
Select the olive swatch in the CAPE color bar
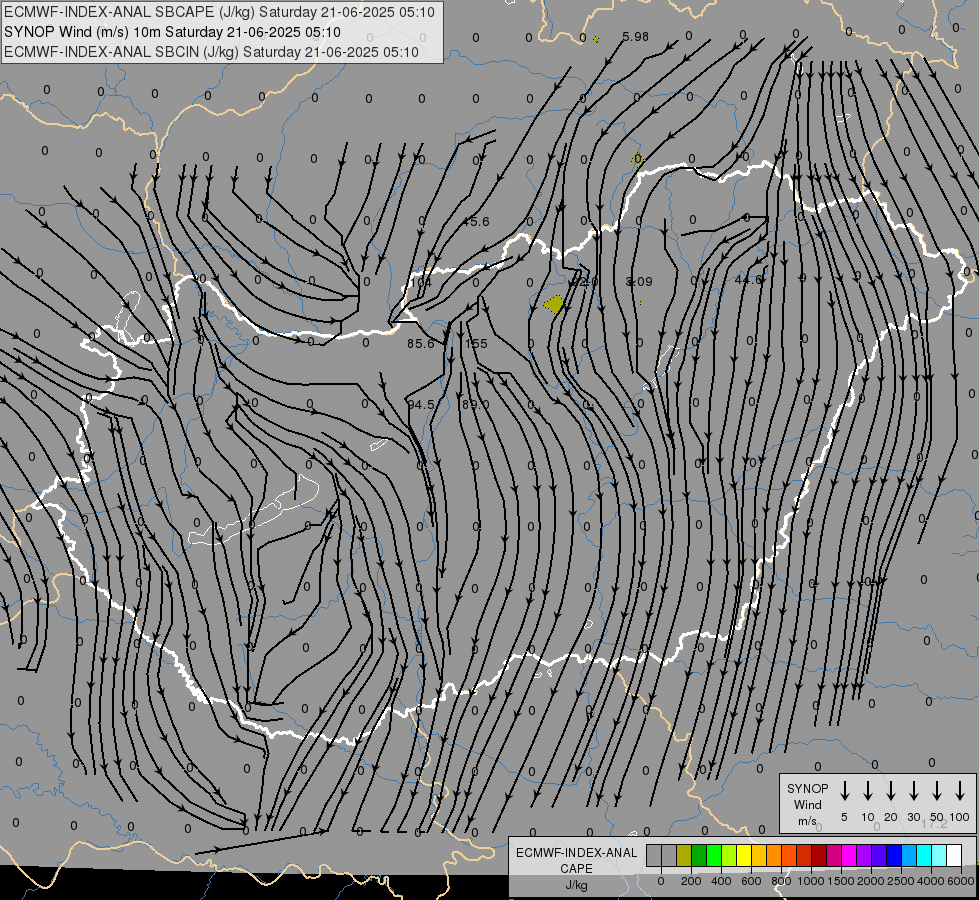click(x=684, y=856)
